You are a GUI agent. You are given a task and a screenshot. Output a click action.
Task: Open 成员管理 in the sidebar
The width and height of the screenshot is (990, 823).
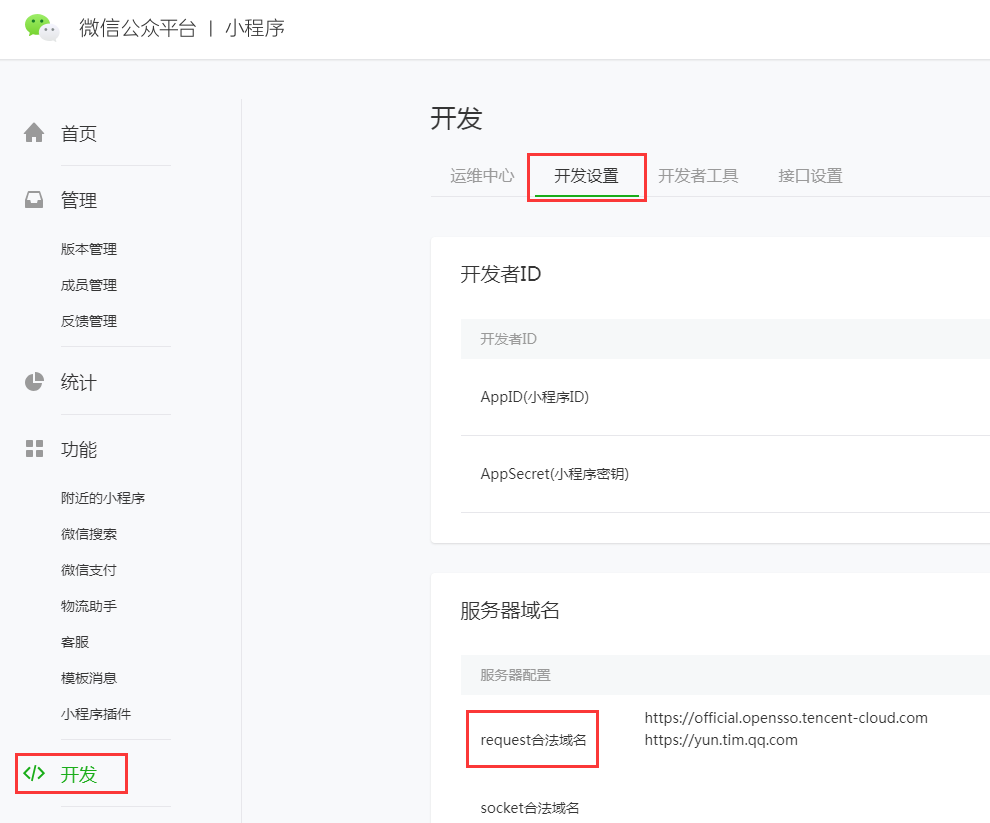[89, 285]
